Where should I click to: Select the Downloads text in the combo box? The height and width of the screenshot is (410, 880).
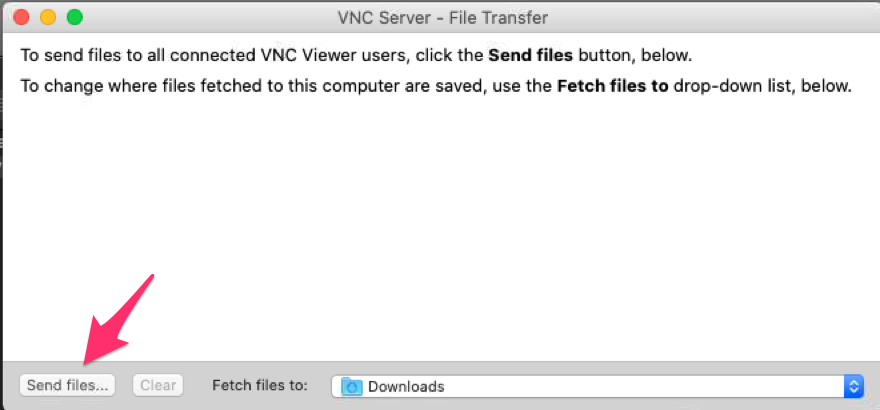pyautogui.click(x=406, y=387)
